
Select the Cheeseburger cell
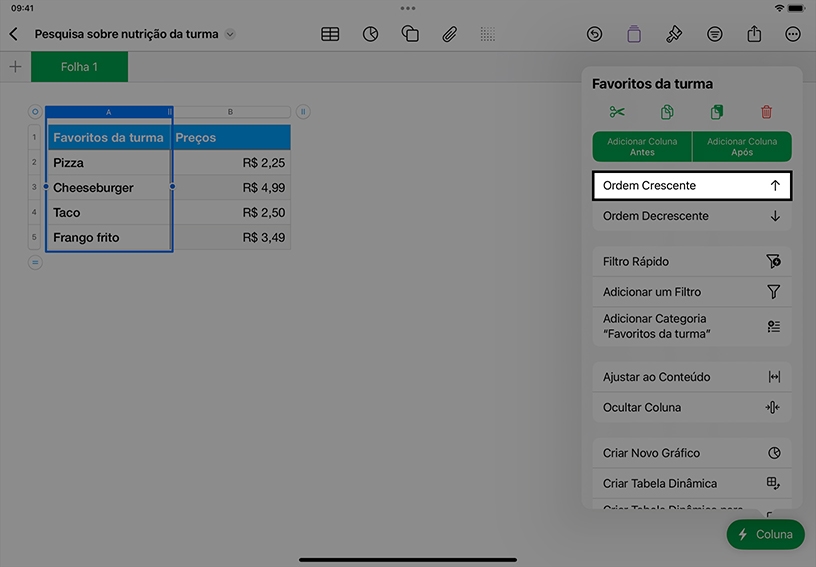(109, 188)
